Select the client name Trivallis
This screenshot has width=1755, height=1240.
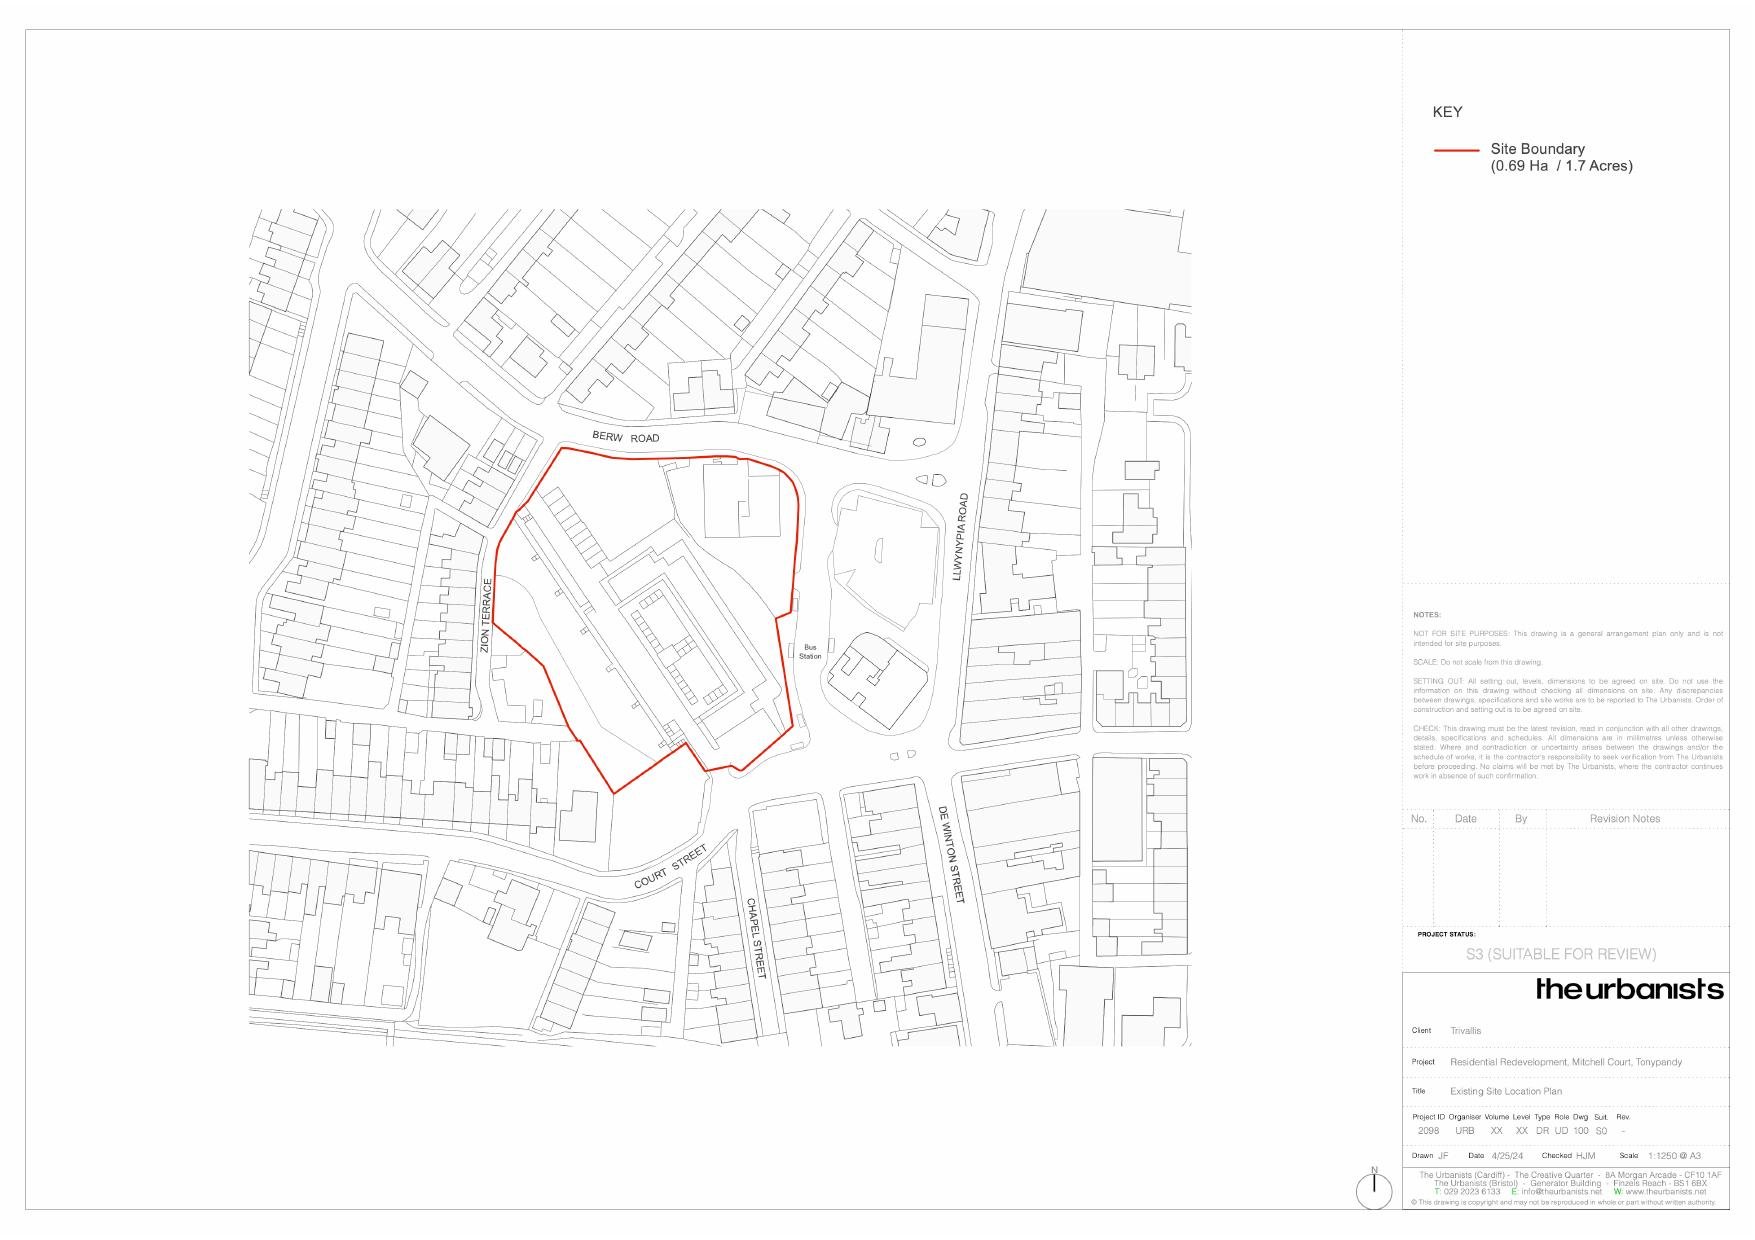pyautogui.click(x=1465, y=1030)
